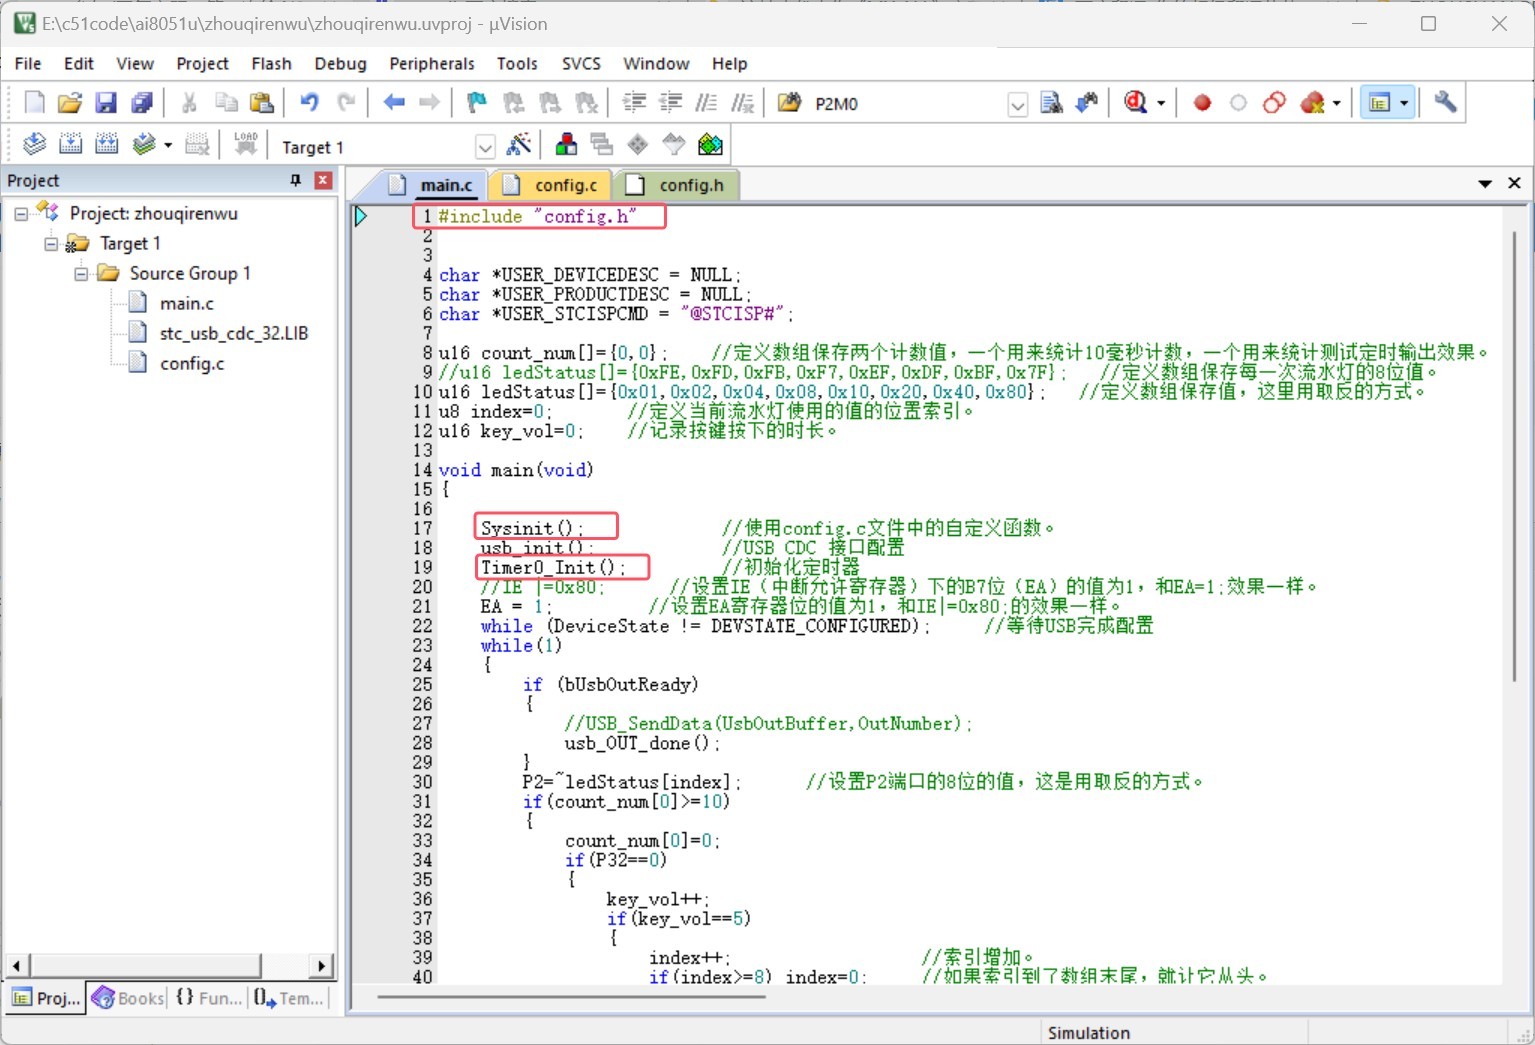Select main.c in the project tree
The image size is (1535, 1045).
point(187,304)
